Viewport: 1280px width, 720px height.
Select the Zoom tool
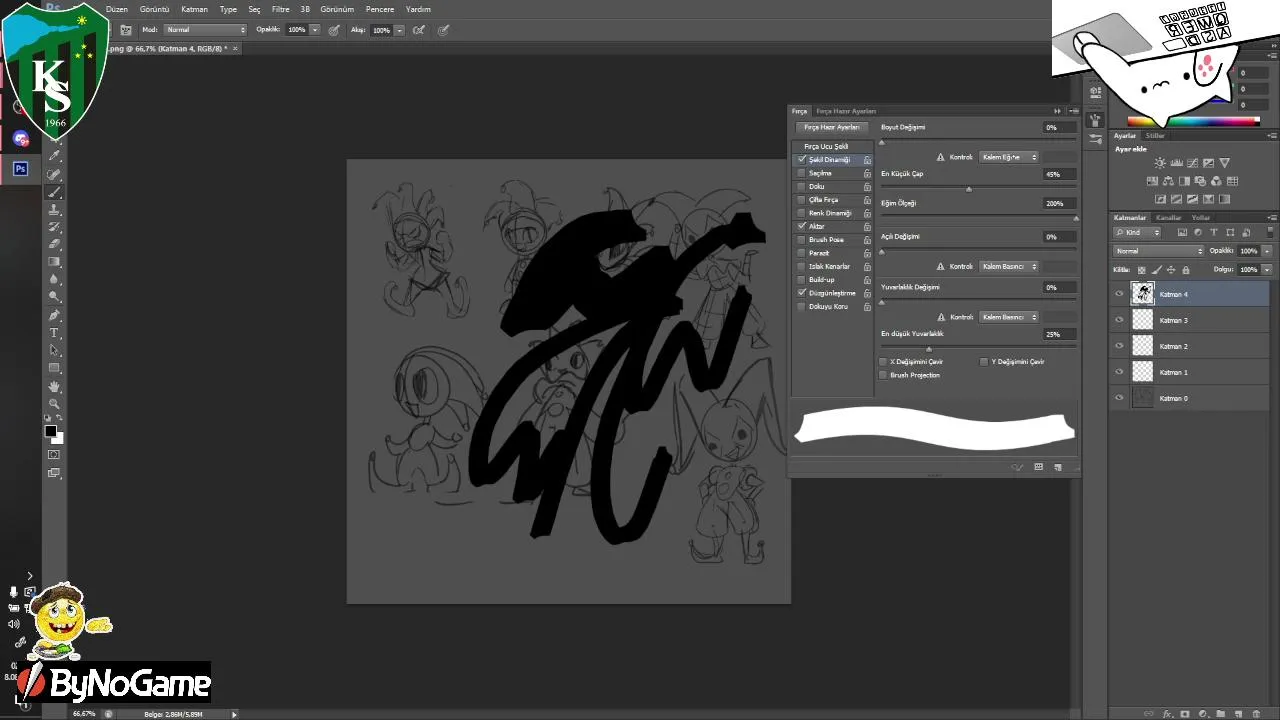(54, 403)
